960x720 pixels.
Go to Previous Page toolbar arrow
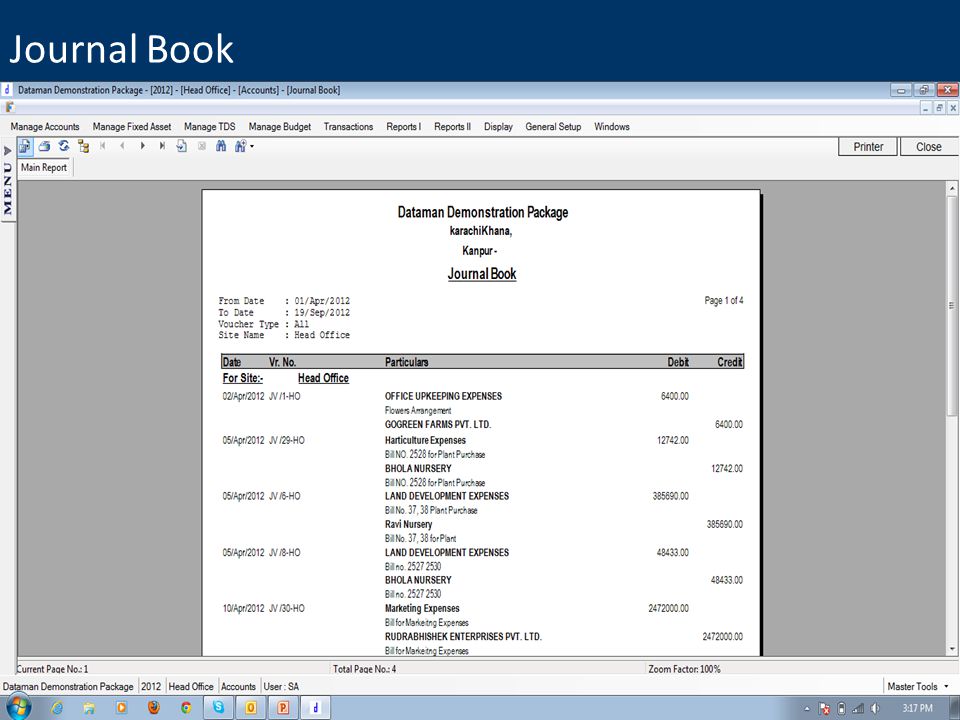[x=122, y=146]
